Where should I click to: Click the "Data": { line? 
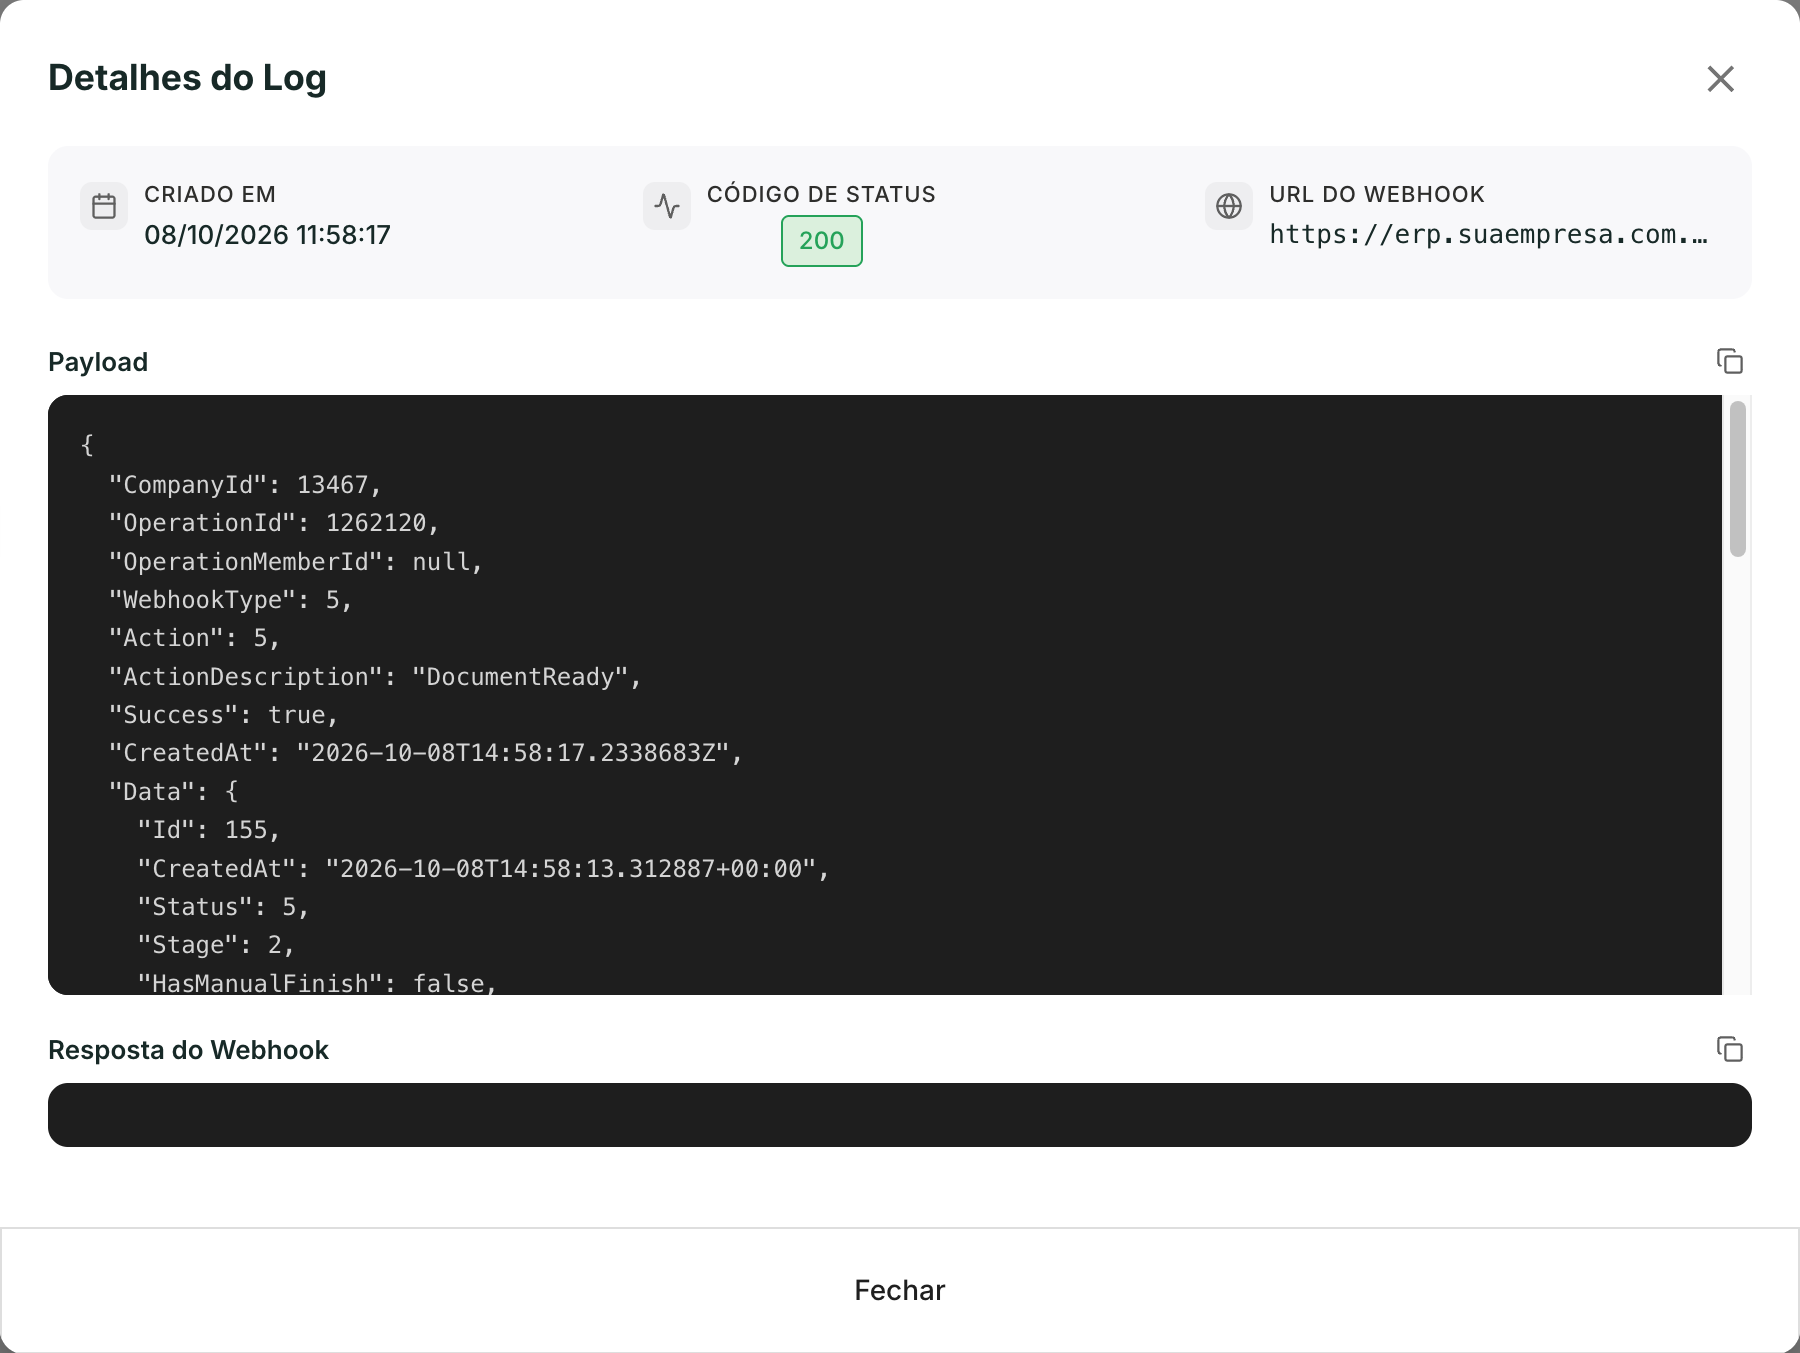173,792
